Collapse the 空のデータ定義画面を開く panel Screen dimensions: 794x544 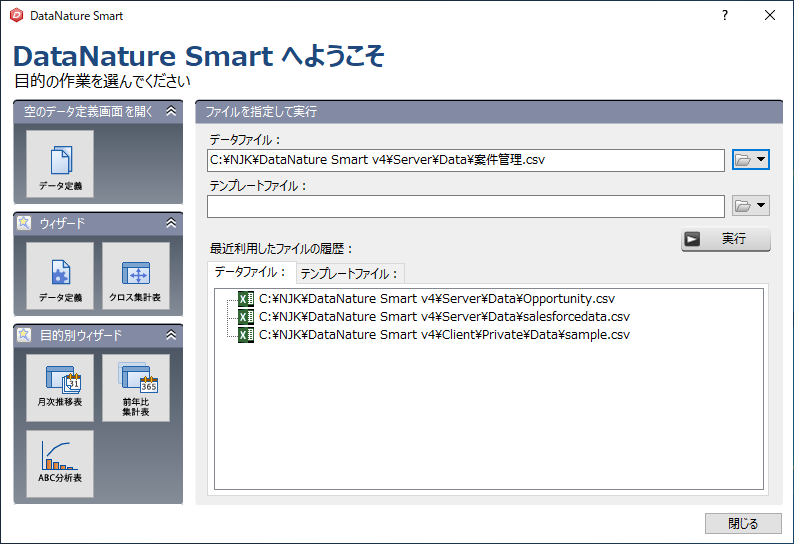[171, 111]
